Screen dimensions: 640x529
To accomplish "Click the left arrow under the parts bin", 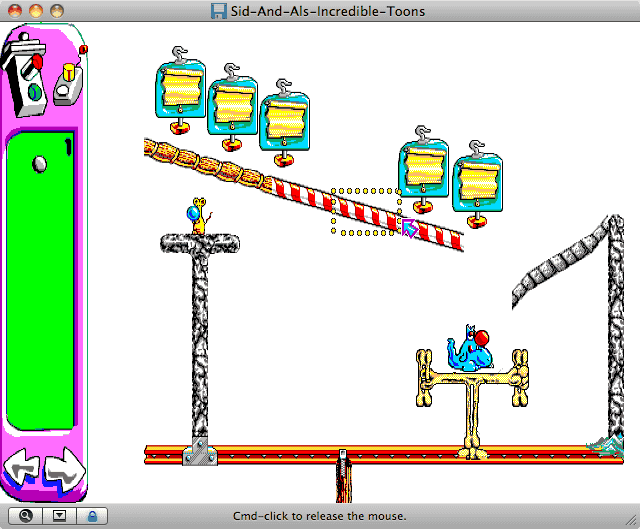I will coord(21,468).
